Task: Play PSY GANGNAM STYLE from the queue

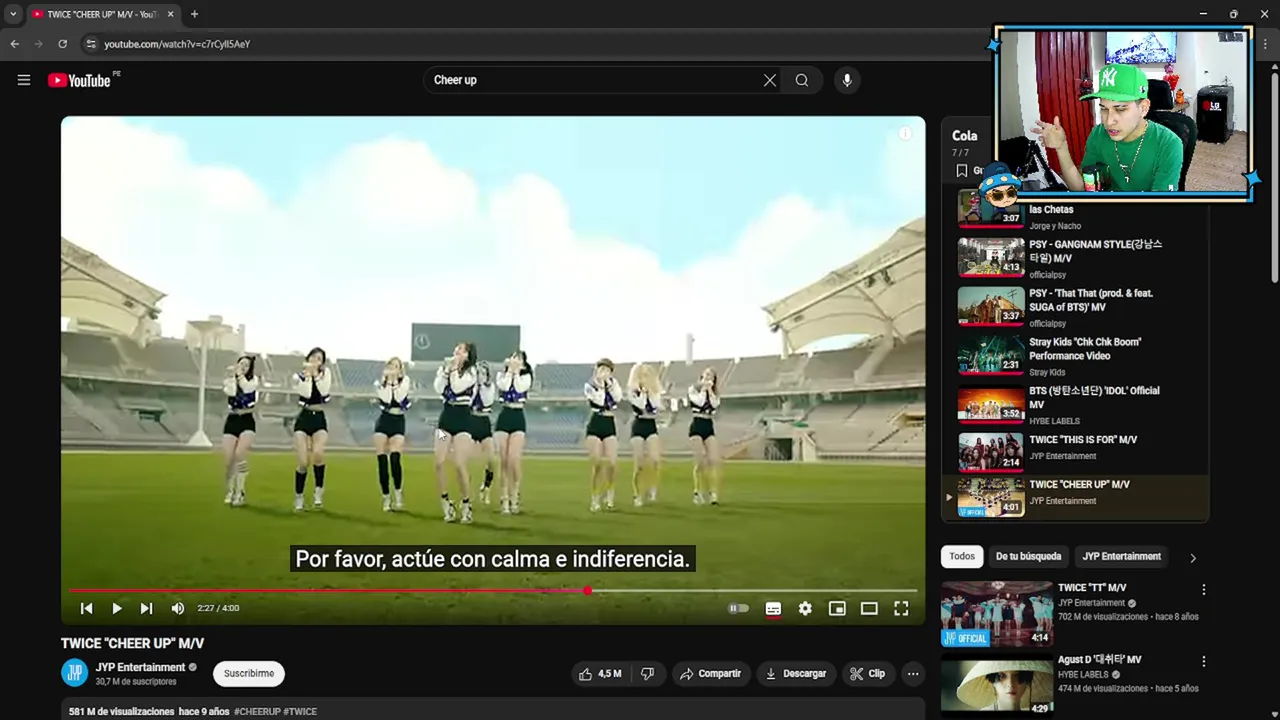Action: [1075, 257]
